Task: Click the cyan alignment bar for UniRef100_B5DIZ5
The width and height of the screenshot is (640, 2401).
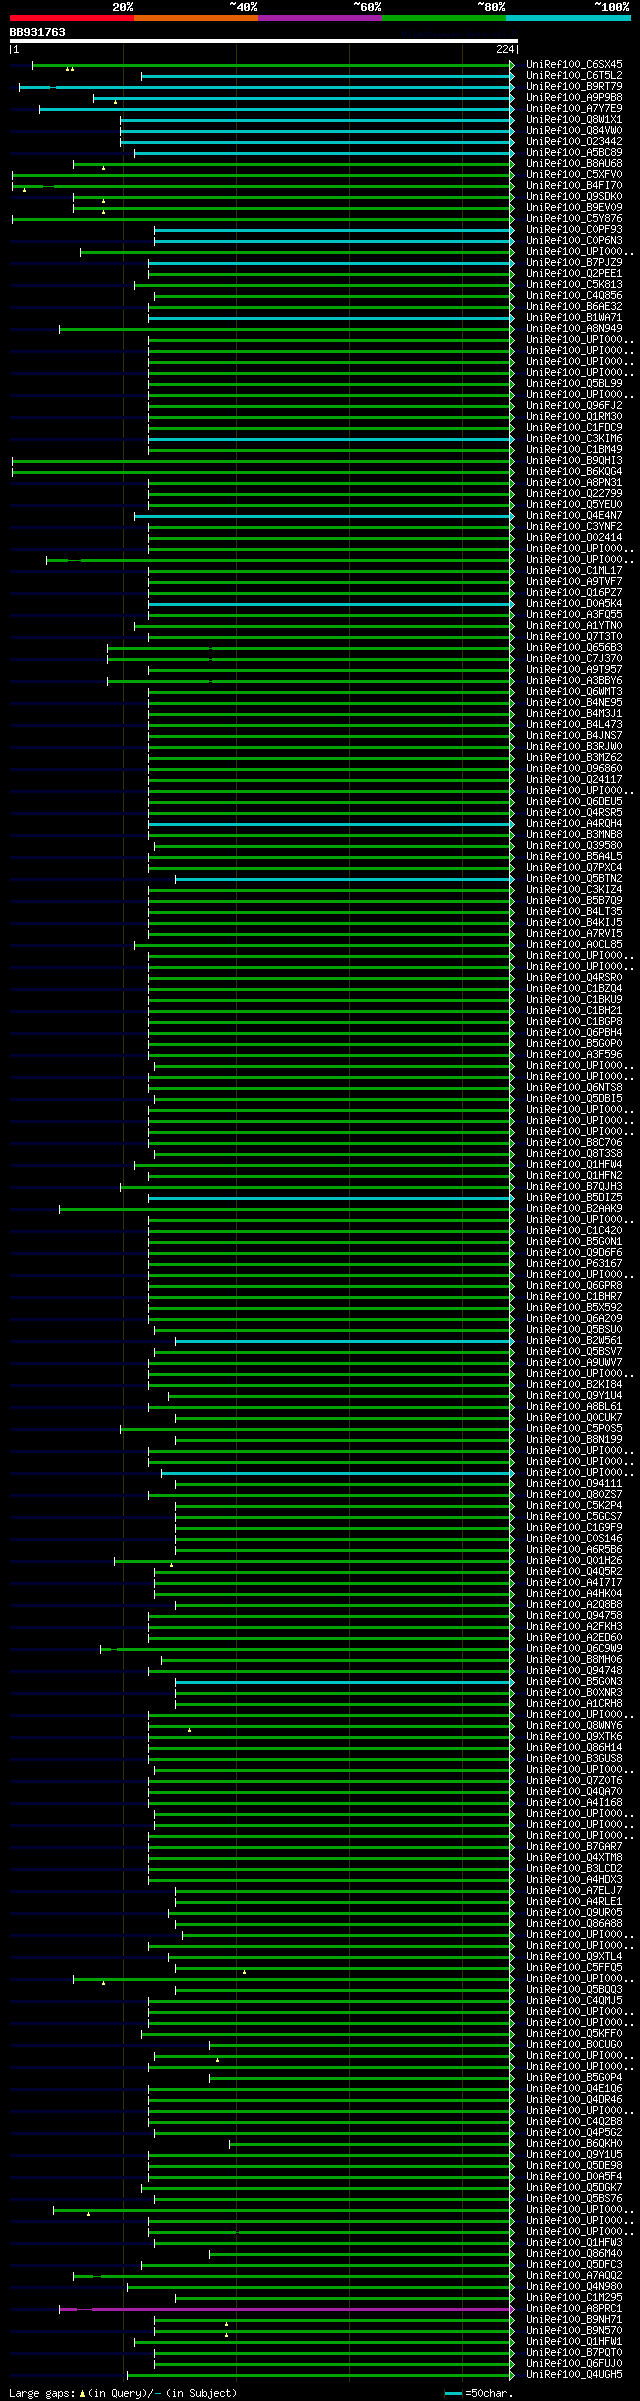Action: pos(331,1198)
